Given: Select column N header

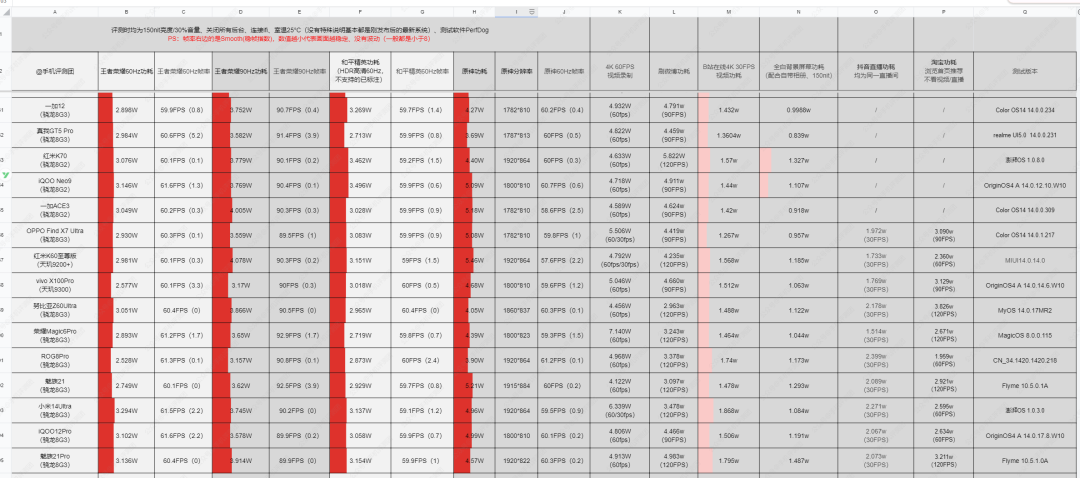Looking at the screenshot, I should 798,12.
